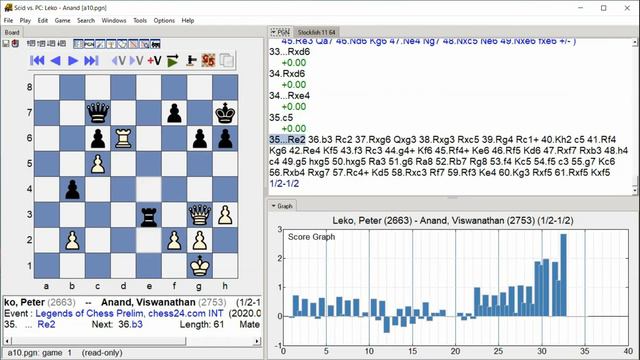Click move 33...Rxd6 in the PGN
Screen dimensions: 640x360
coord(289,52)
